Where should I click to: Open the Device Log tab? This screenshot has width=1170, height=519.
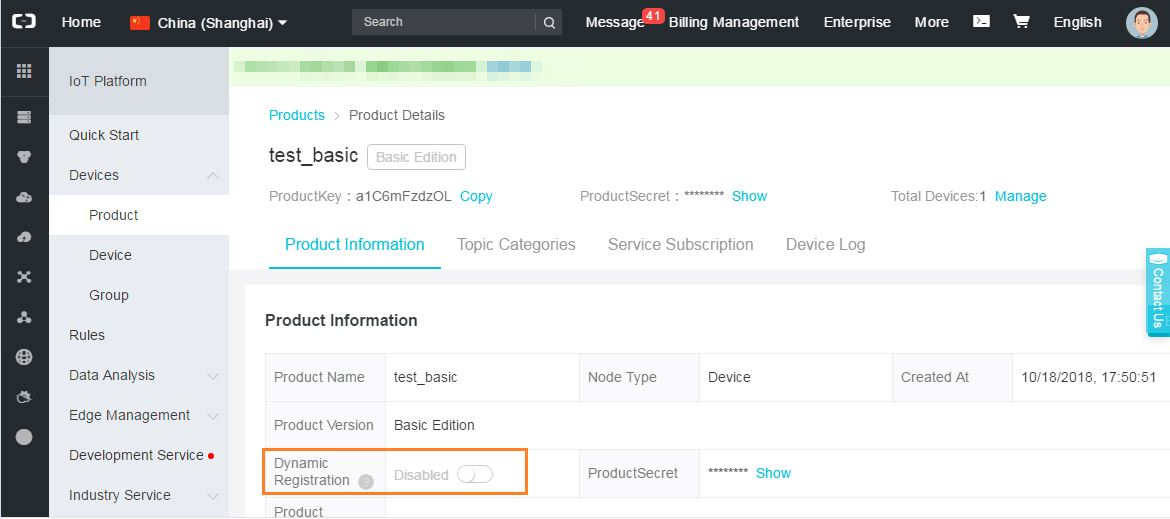click(x=825, y=244)
